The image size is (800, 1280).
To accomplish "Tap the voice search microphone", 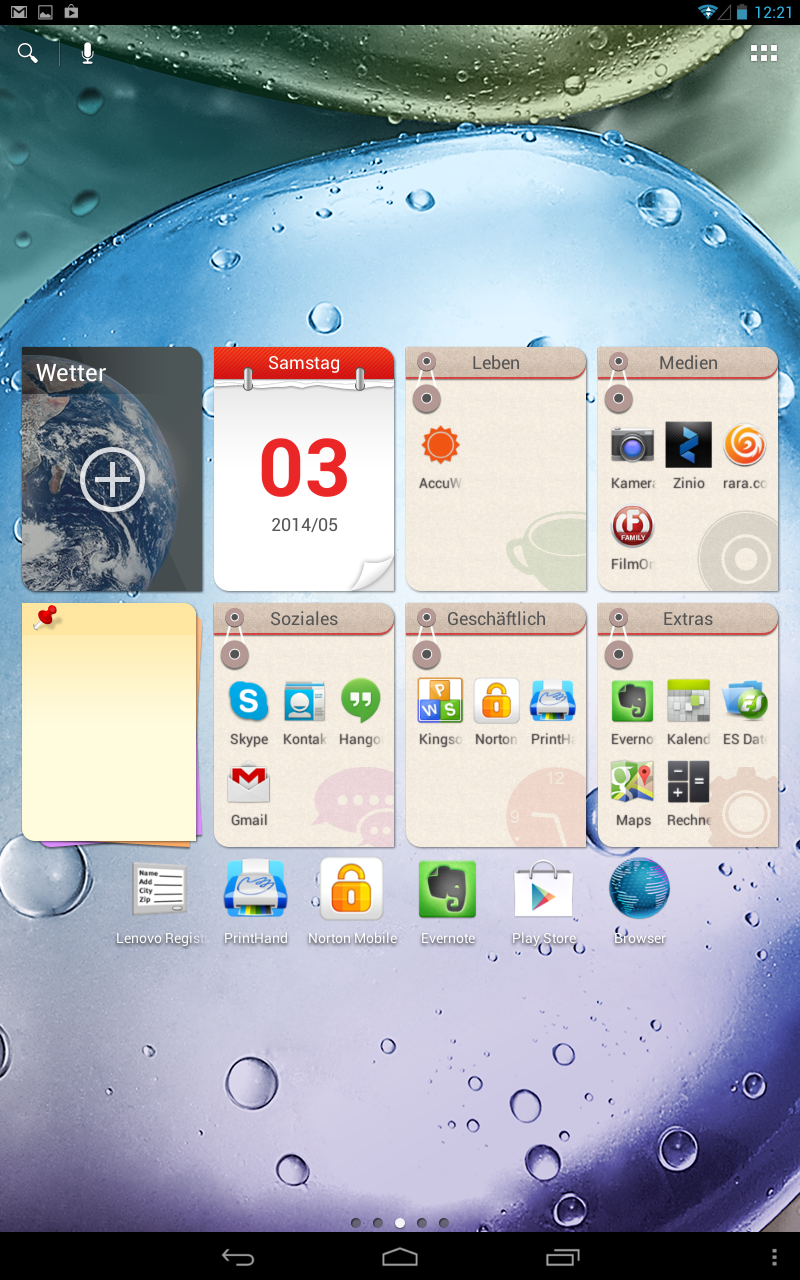I will [88, 53].
